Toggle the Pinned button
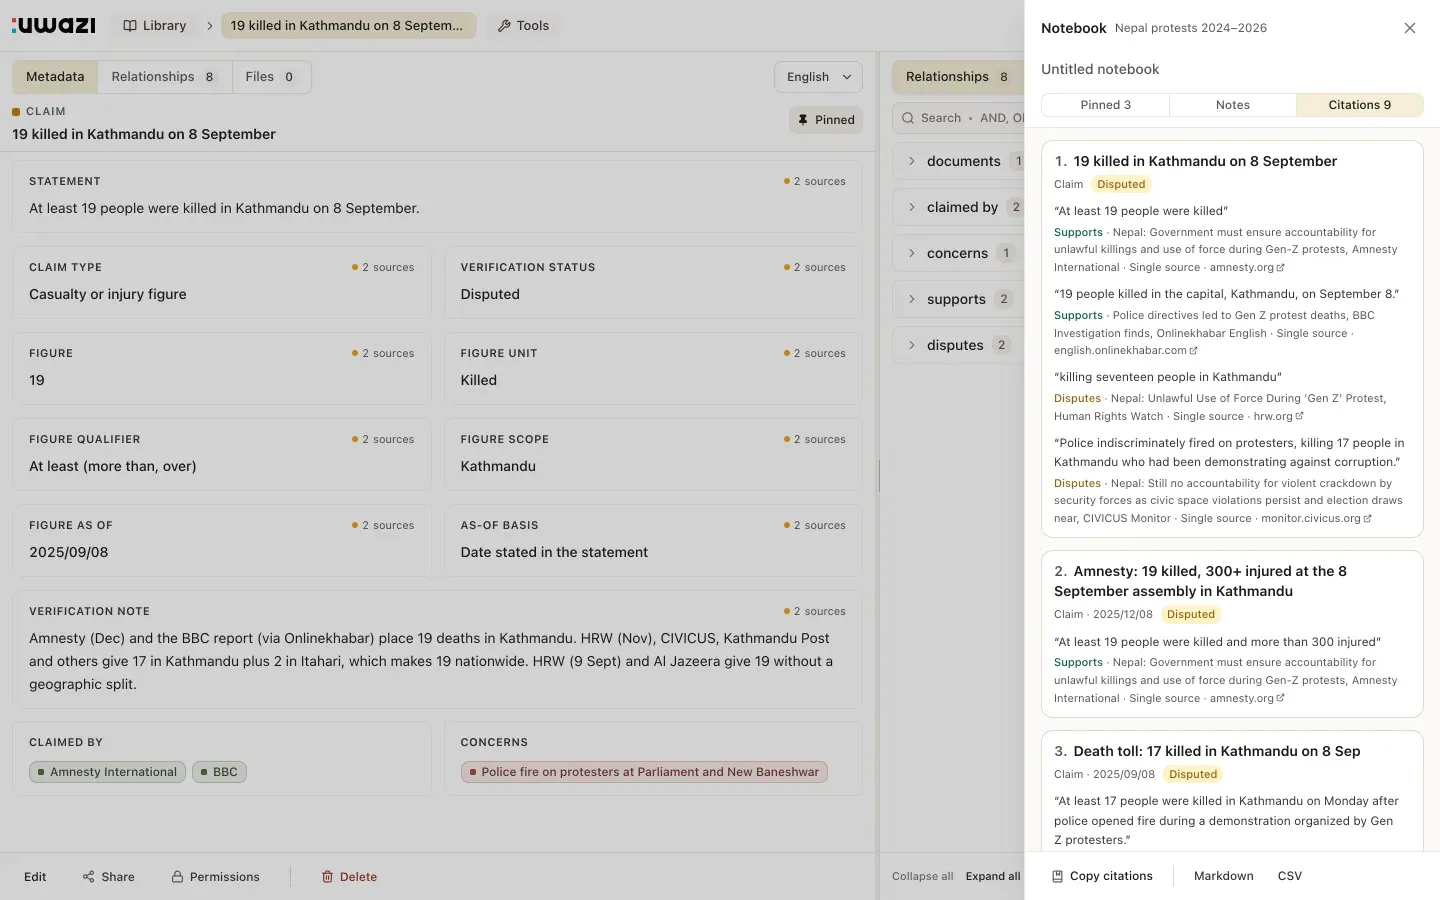The height and width of the screenshot is (900, 1440). point(826,120)
